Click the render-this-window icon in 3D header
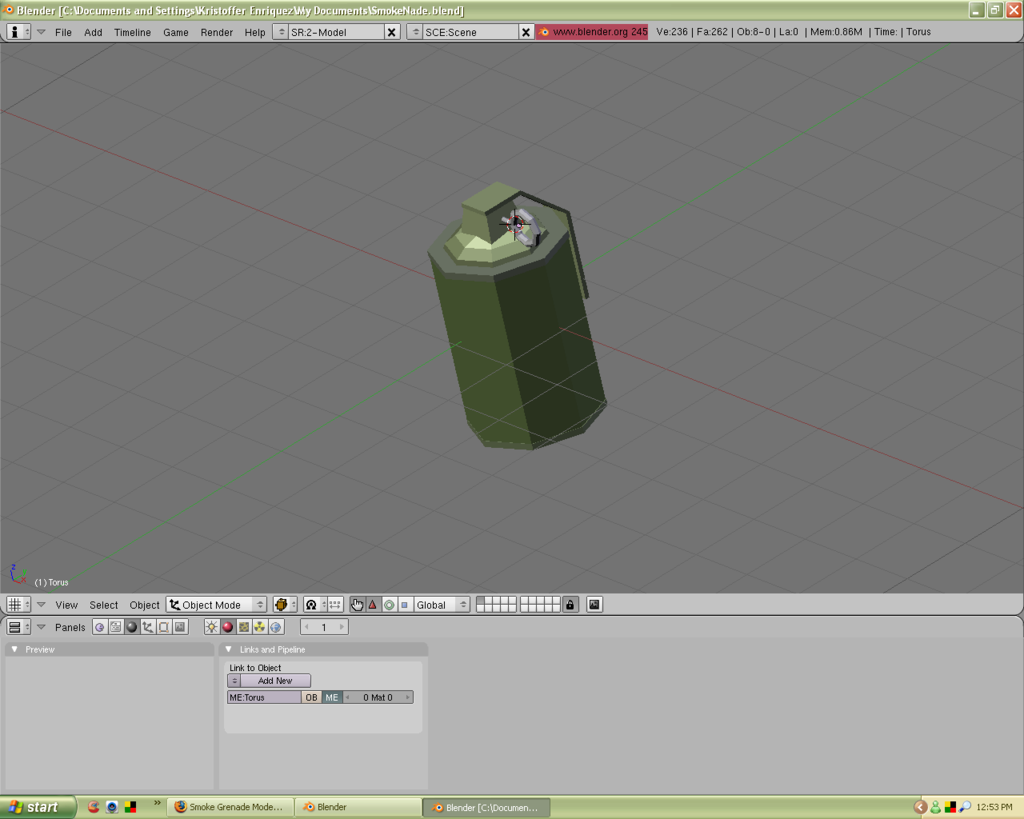 (x=594, y=605)
